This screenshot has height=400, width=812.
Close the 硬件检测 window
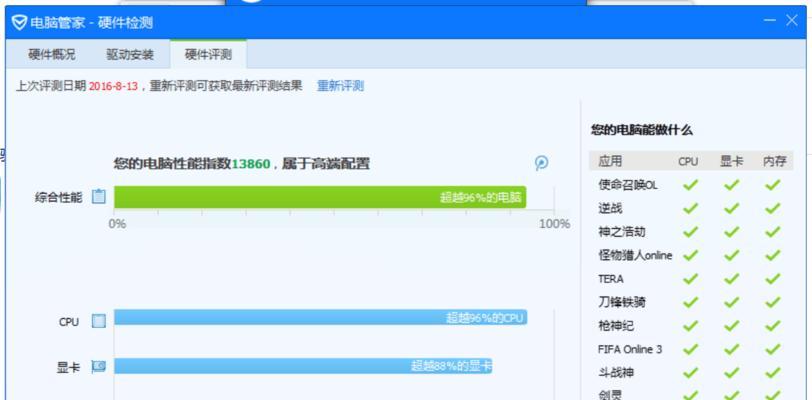pyautogui.click(x=791, y=21)
